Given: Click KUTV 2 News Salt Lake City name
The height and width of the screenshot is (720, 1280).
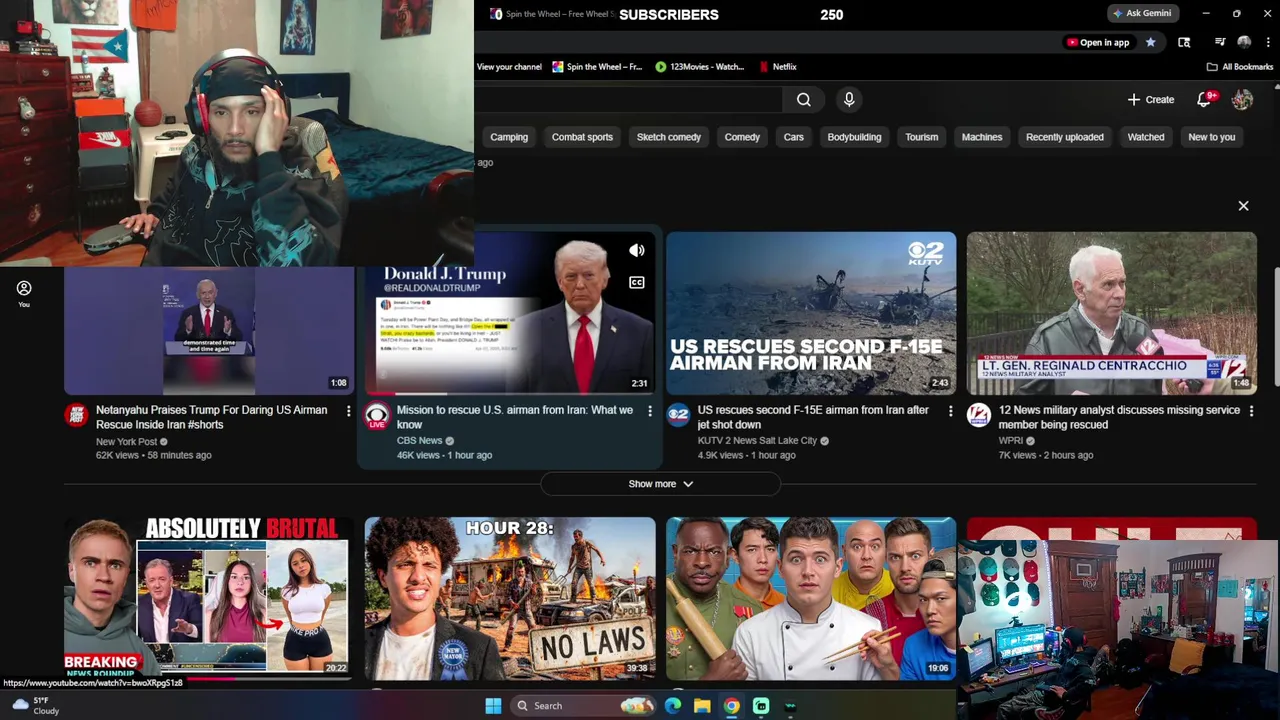Looking at the screenshot, I should click(757, 440).
